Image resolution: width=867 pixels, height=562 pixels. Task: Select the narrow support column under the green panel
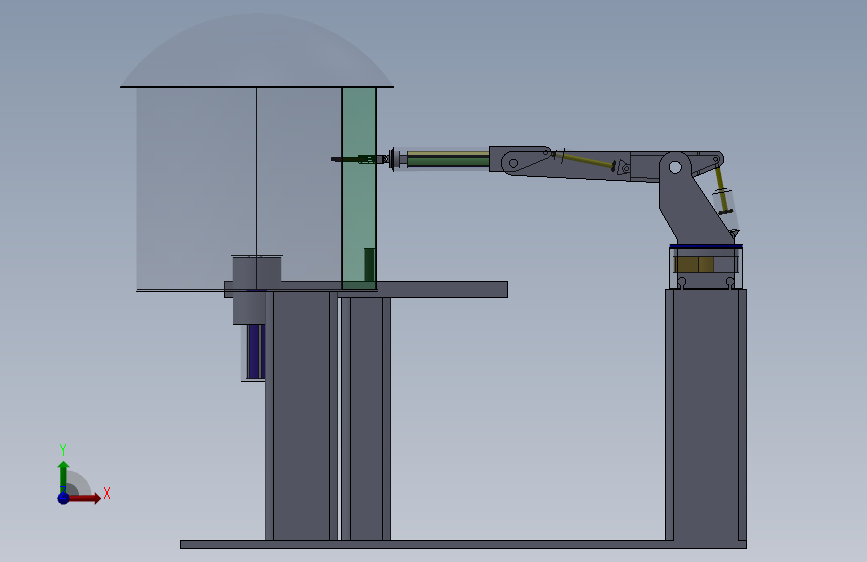366,419
